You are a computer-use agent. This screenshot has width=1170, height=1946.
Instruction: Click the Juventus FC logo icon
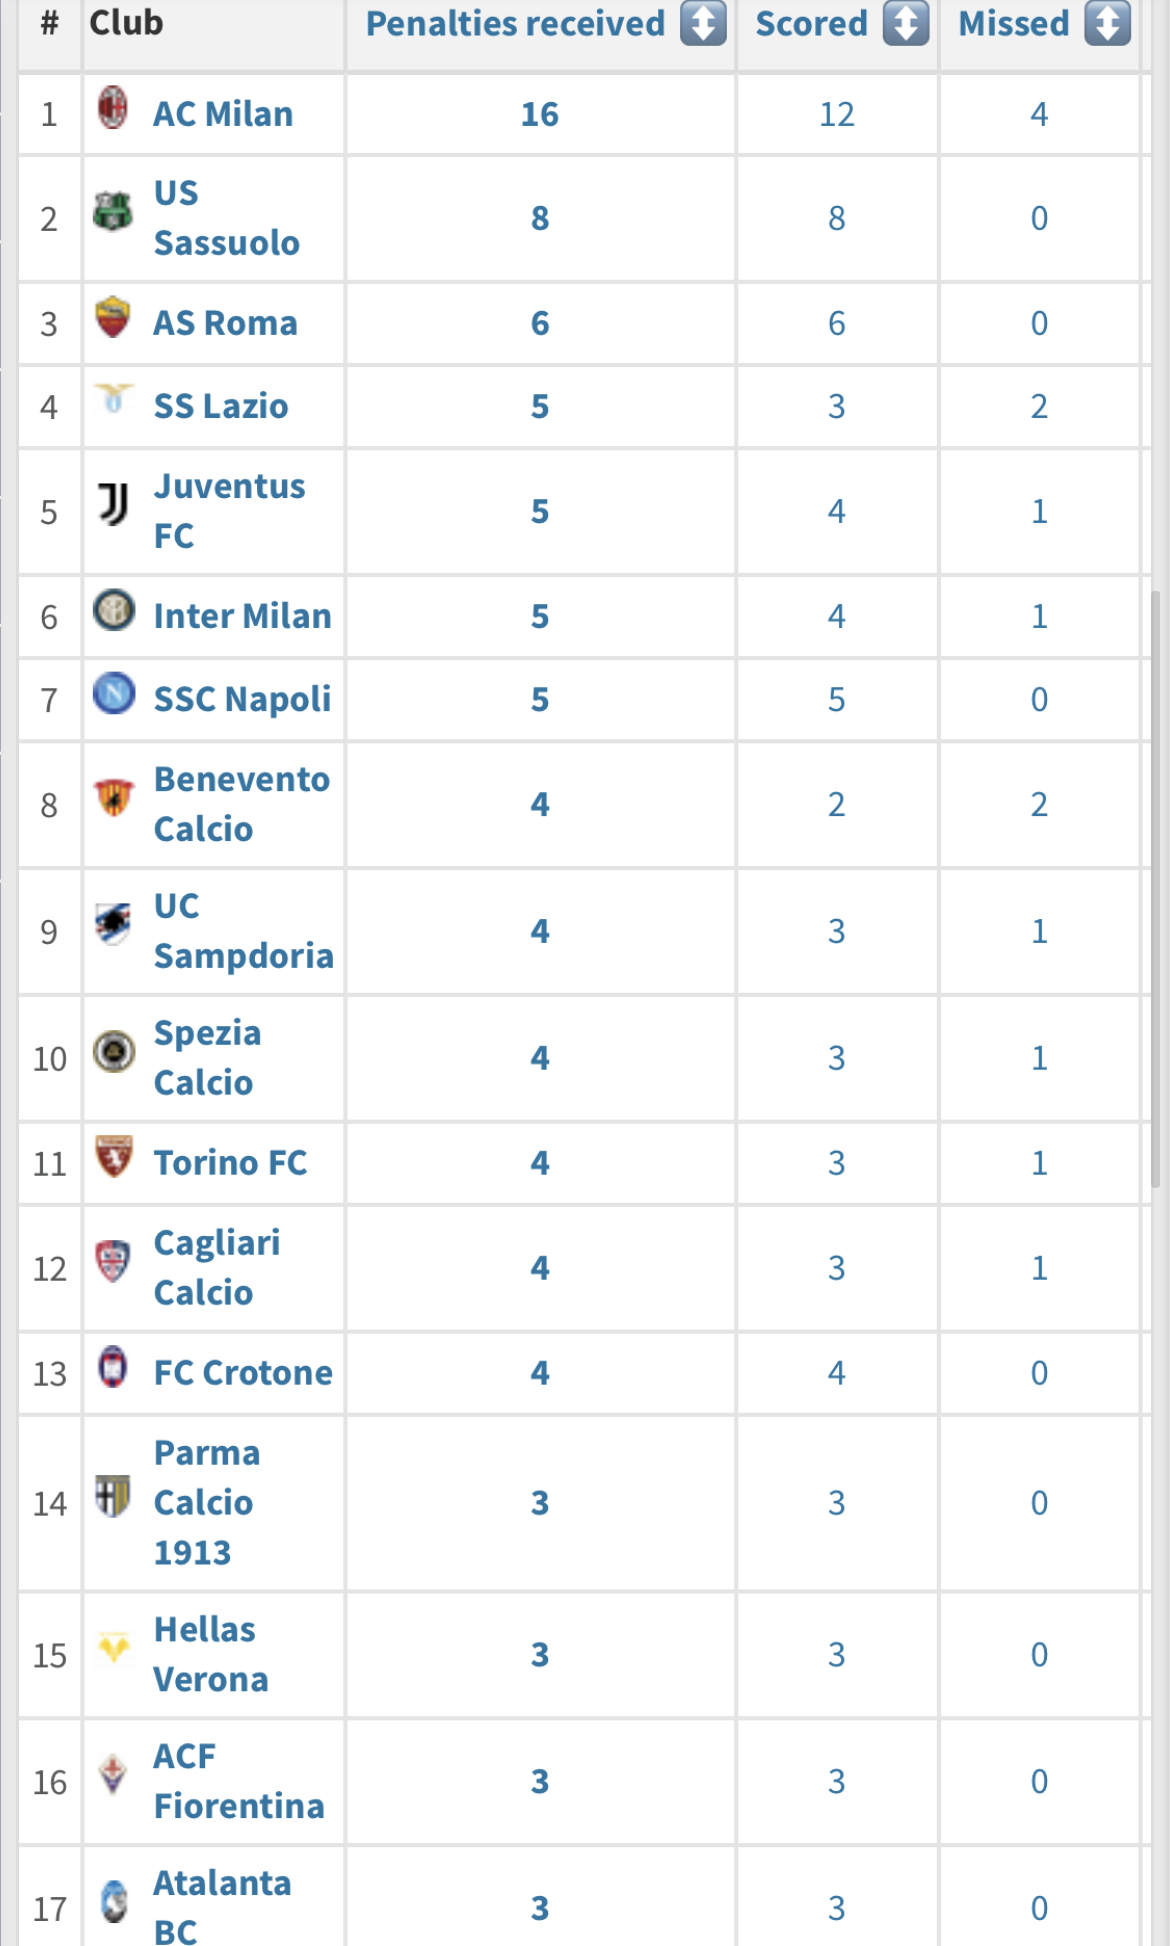[x=113, y=504]
